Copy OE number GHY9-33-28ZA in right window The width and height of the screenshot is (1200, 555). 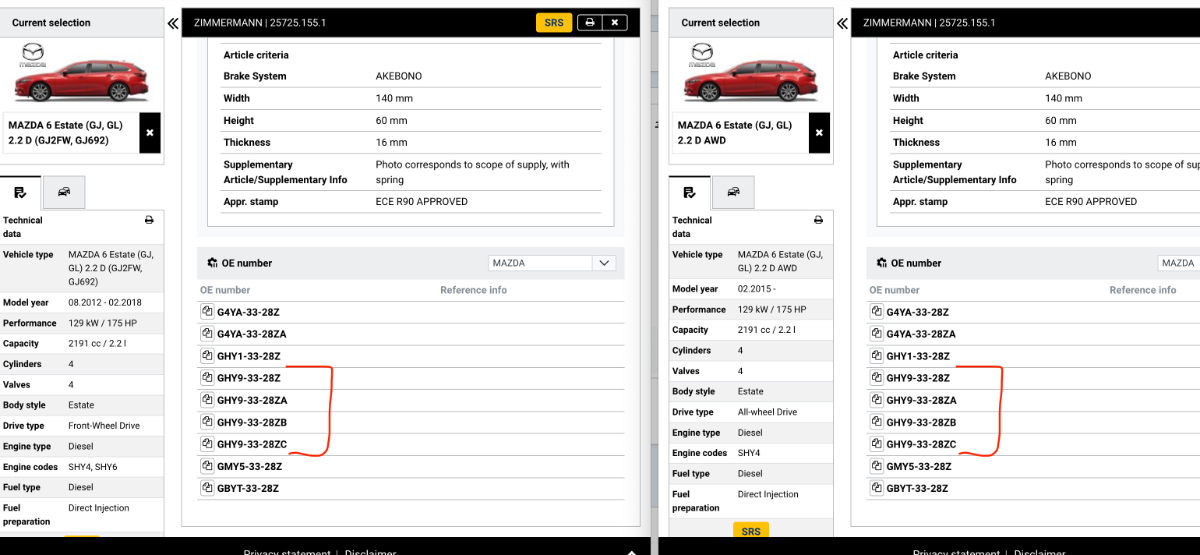tap(877, 400)
